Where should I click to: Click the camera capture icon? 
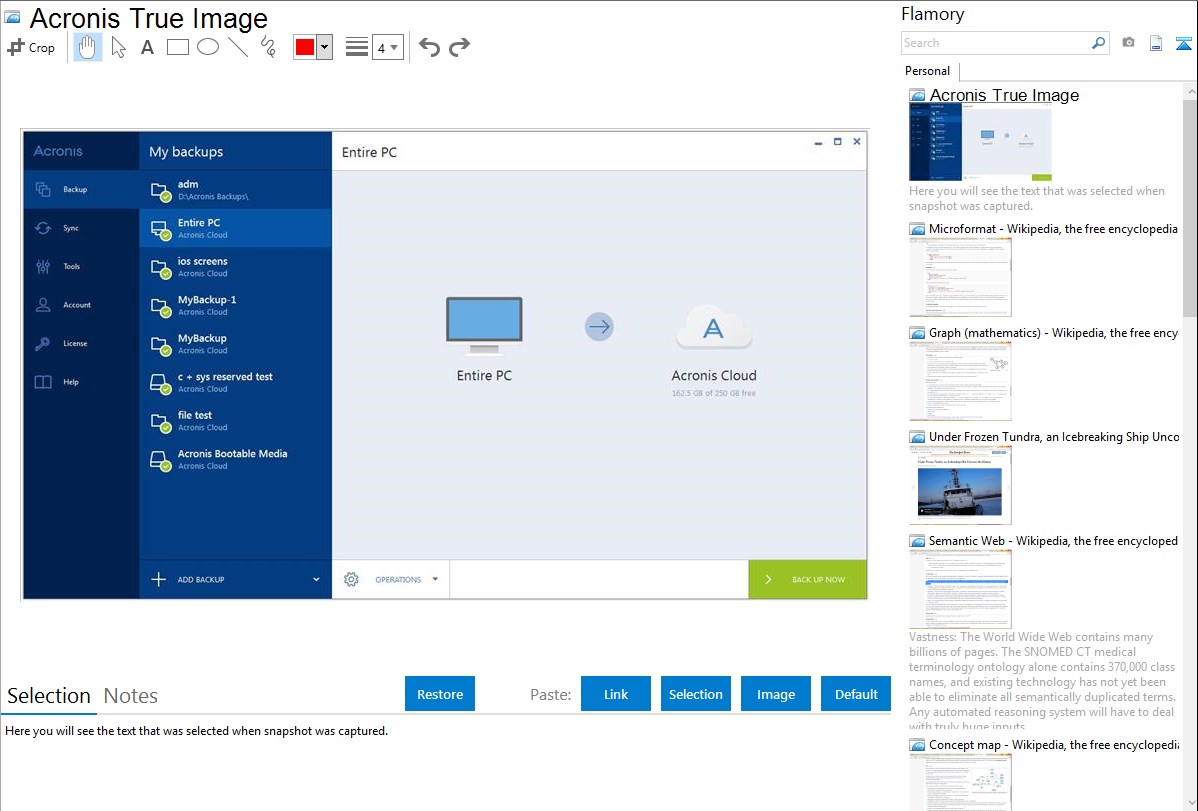click(x=1128, y=43)
